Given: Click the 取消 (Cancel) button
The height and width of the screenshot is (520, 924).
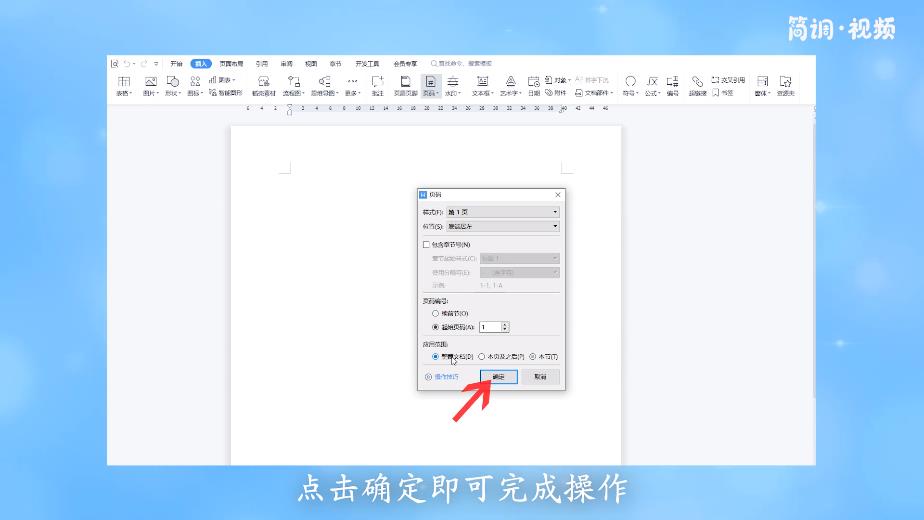Looking at the screenshot, I should [540, 377].
